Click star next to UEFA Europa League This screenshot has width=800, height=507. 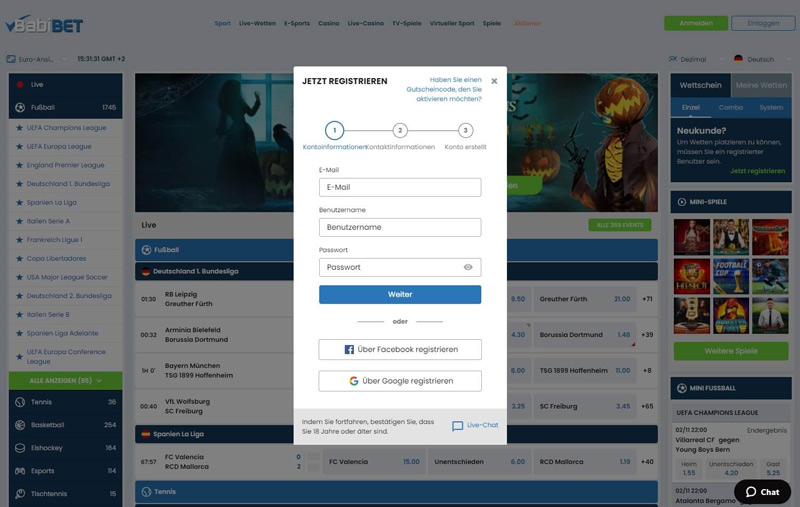coord(19,146)
